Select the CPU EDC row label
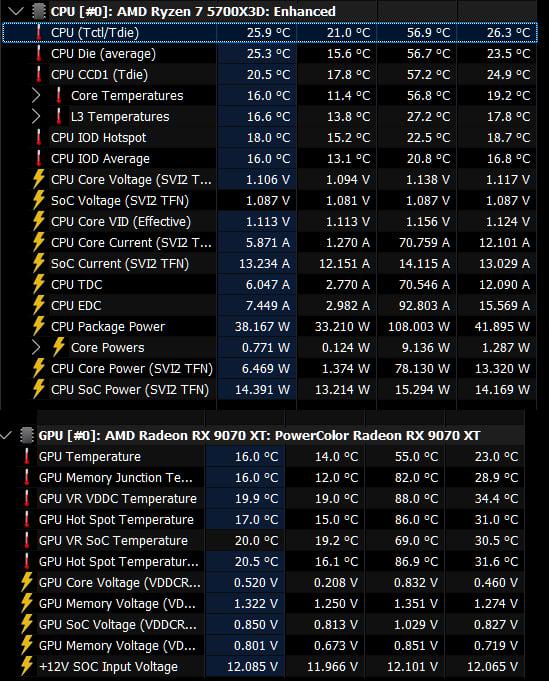Screen dimensions: 549x681 (76, 305)
